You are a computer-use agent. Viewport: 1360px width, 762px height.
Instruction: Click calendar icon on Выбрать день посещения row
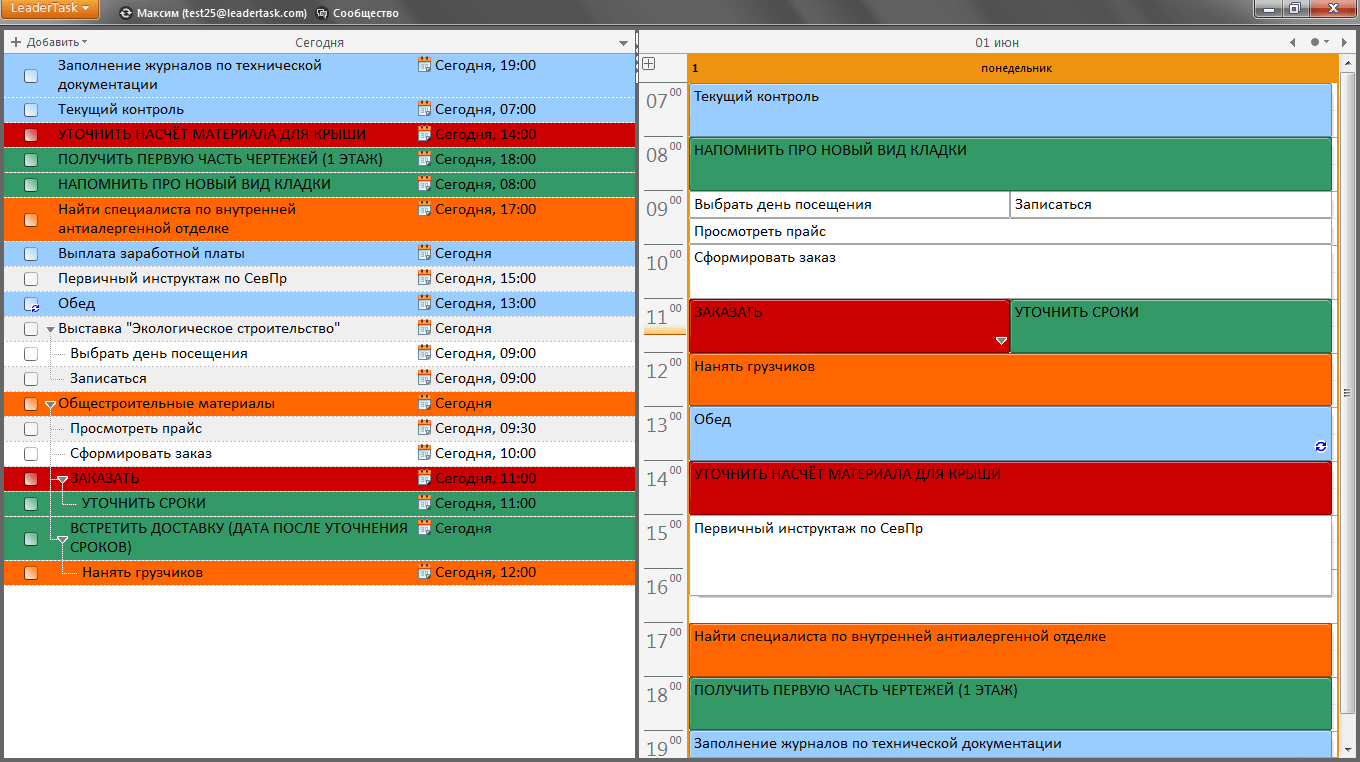click(424, 353)
